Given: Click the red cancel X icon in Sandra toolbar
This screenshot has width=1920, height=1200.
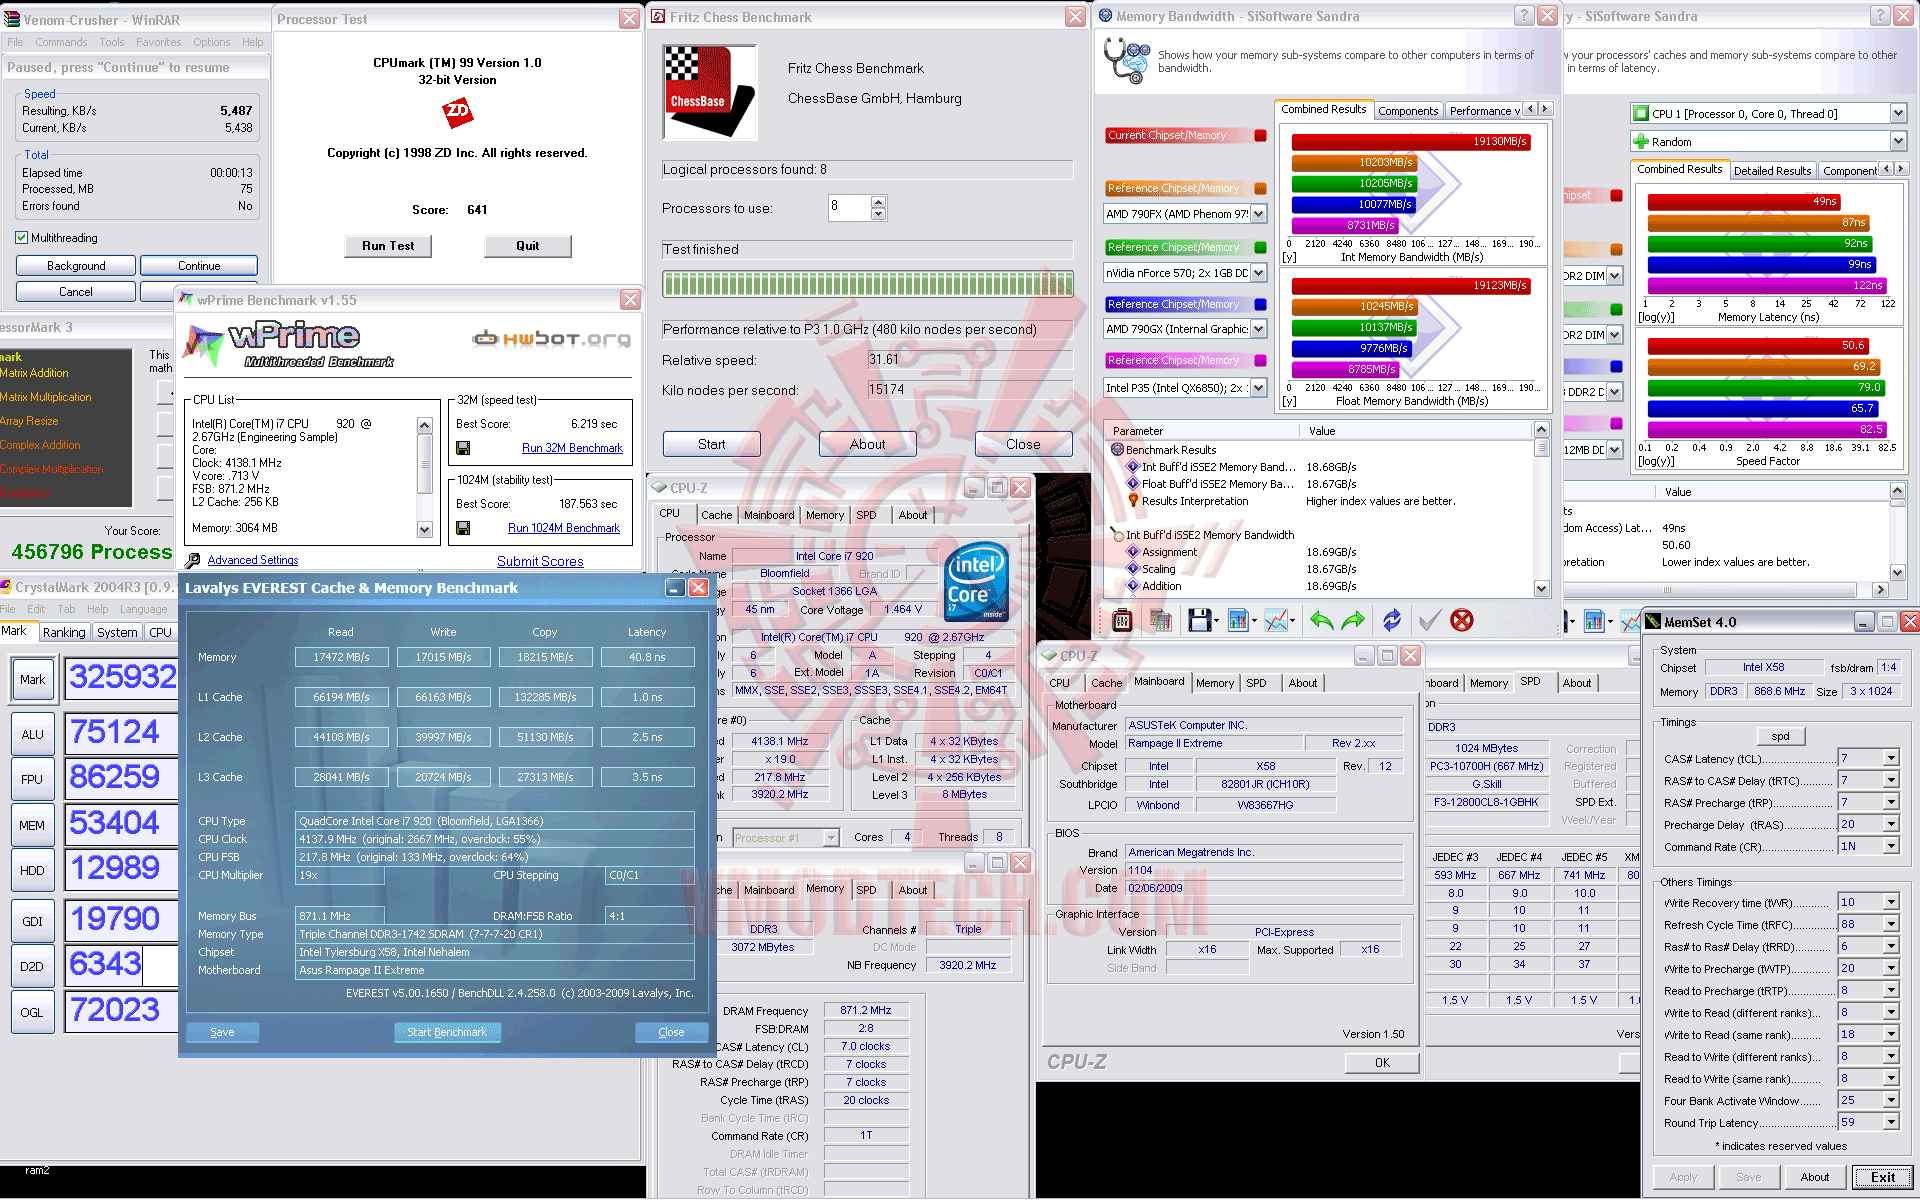Looking at the screenshot, I should pos(1461,621).
